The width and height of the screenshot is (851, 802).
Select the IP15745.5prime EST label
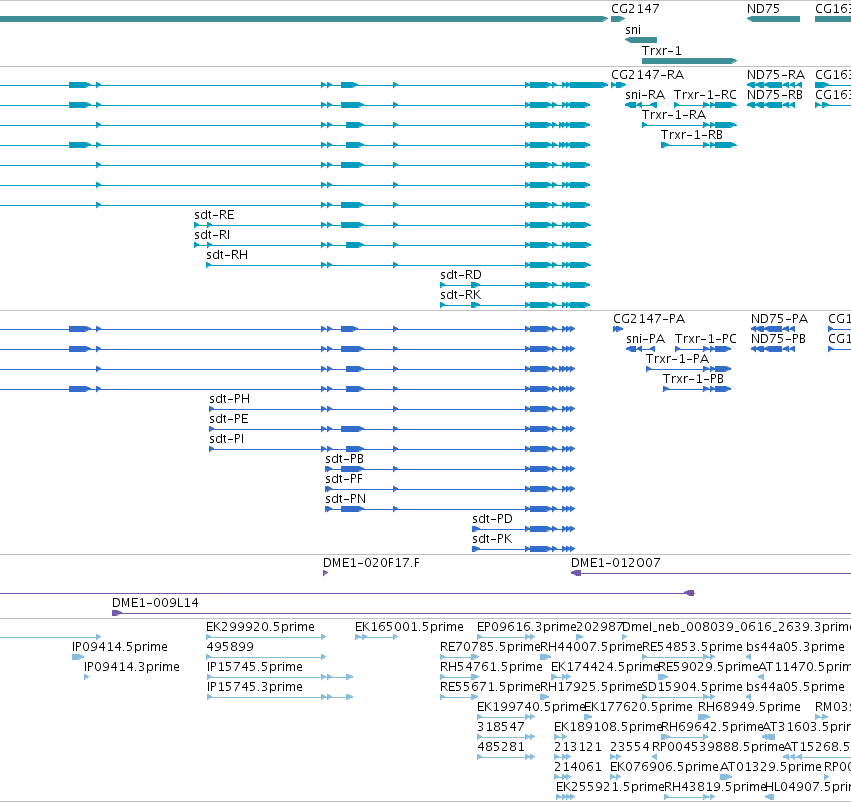255,667
